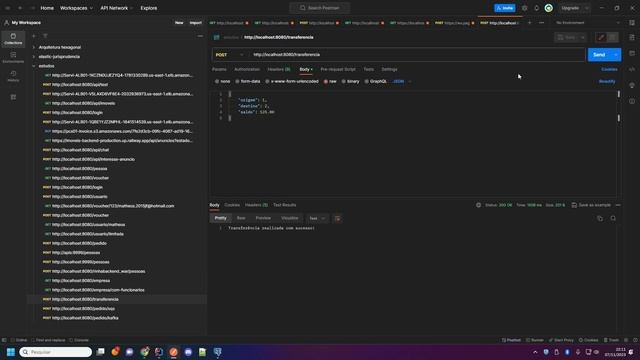
Task: Select localhost:8080/transferencia request in sidebar
Action: [117, 299]
